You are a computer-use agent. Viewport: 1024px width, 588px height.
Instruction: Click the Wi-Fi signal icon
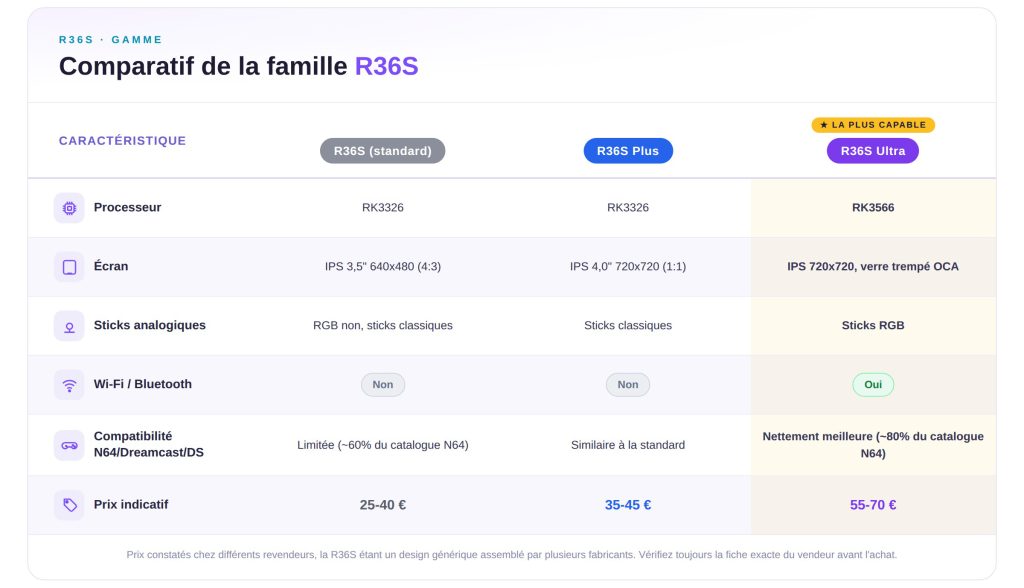(x=69, y=385)
